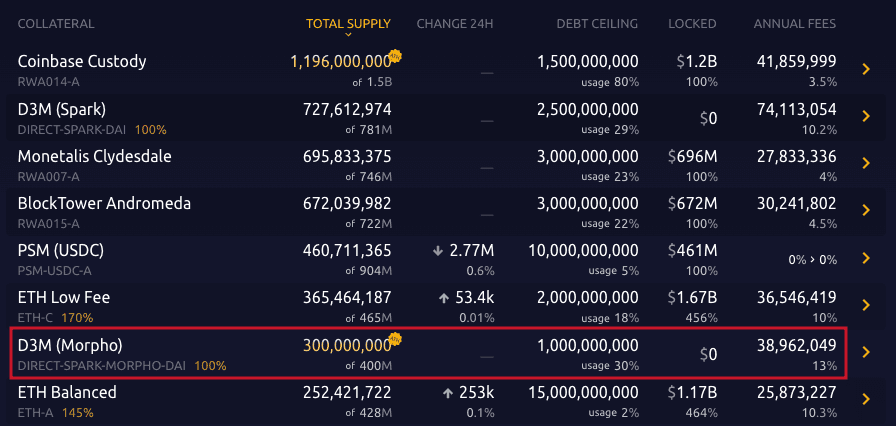Sort by the Debt Ceiling column header
896x426 pixels.
click(597, 23)
